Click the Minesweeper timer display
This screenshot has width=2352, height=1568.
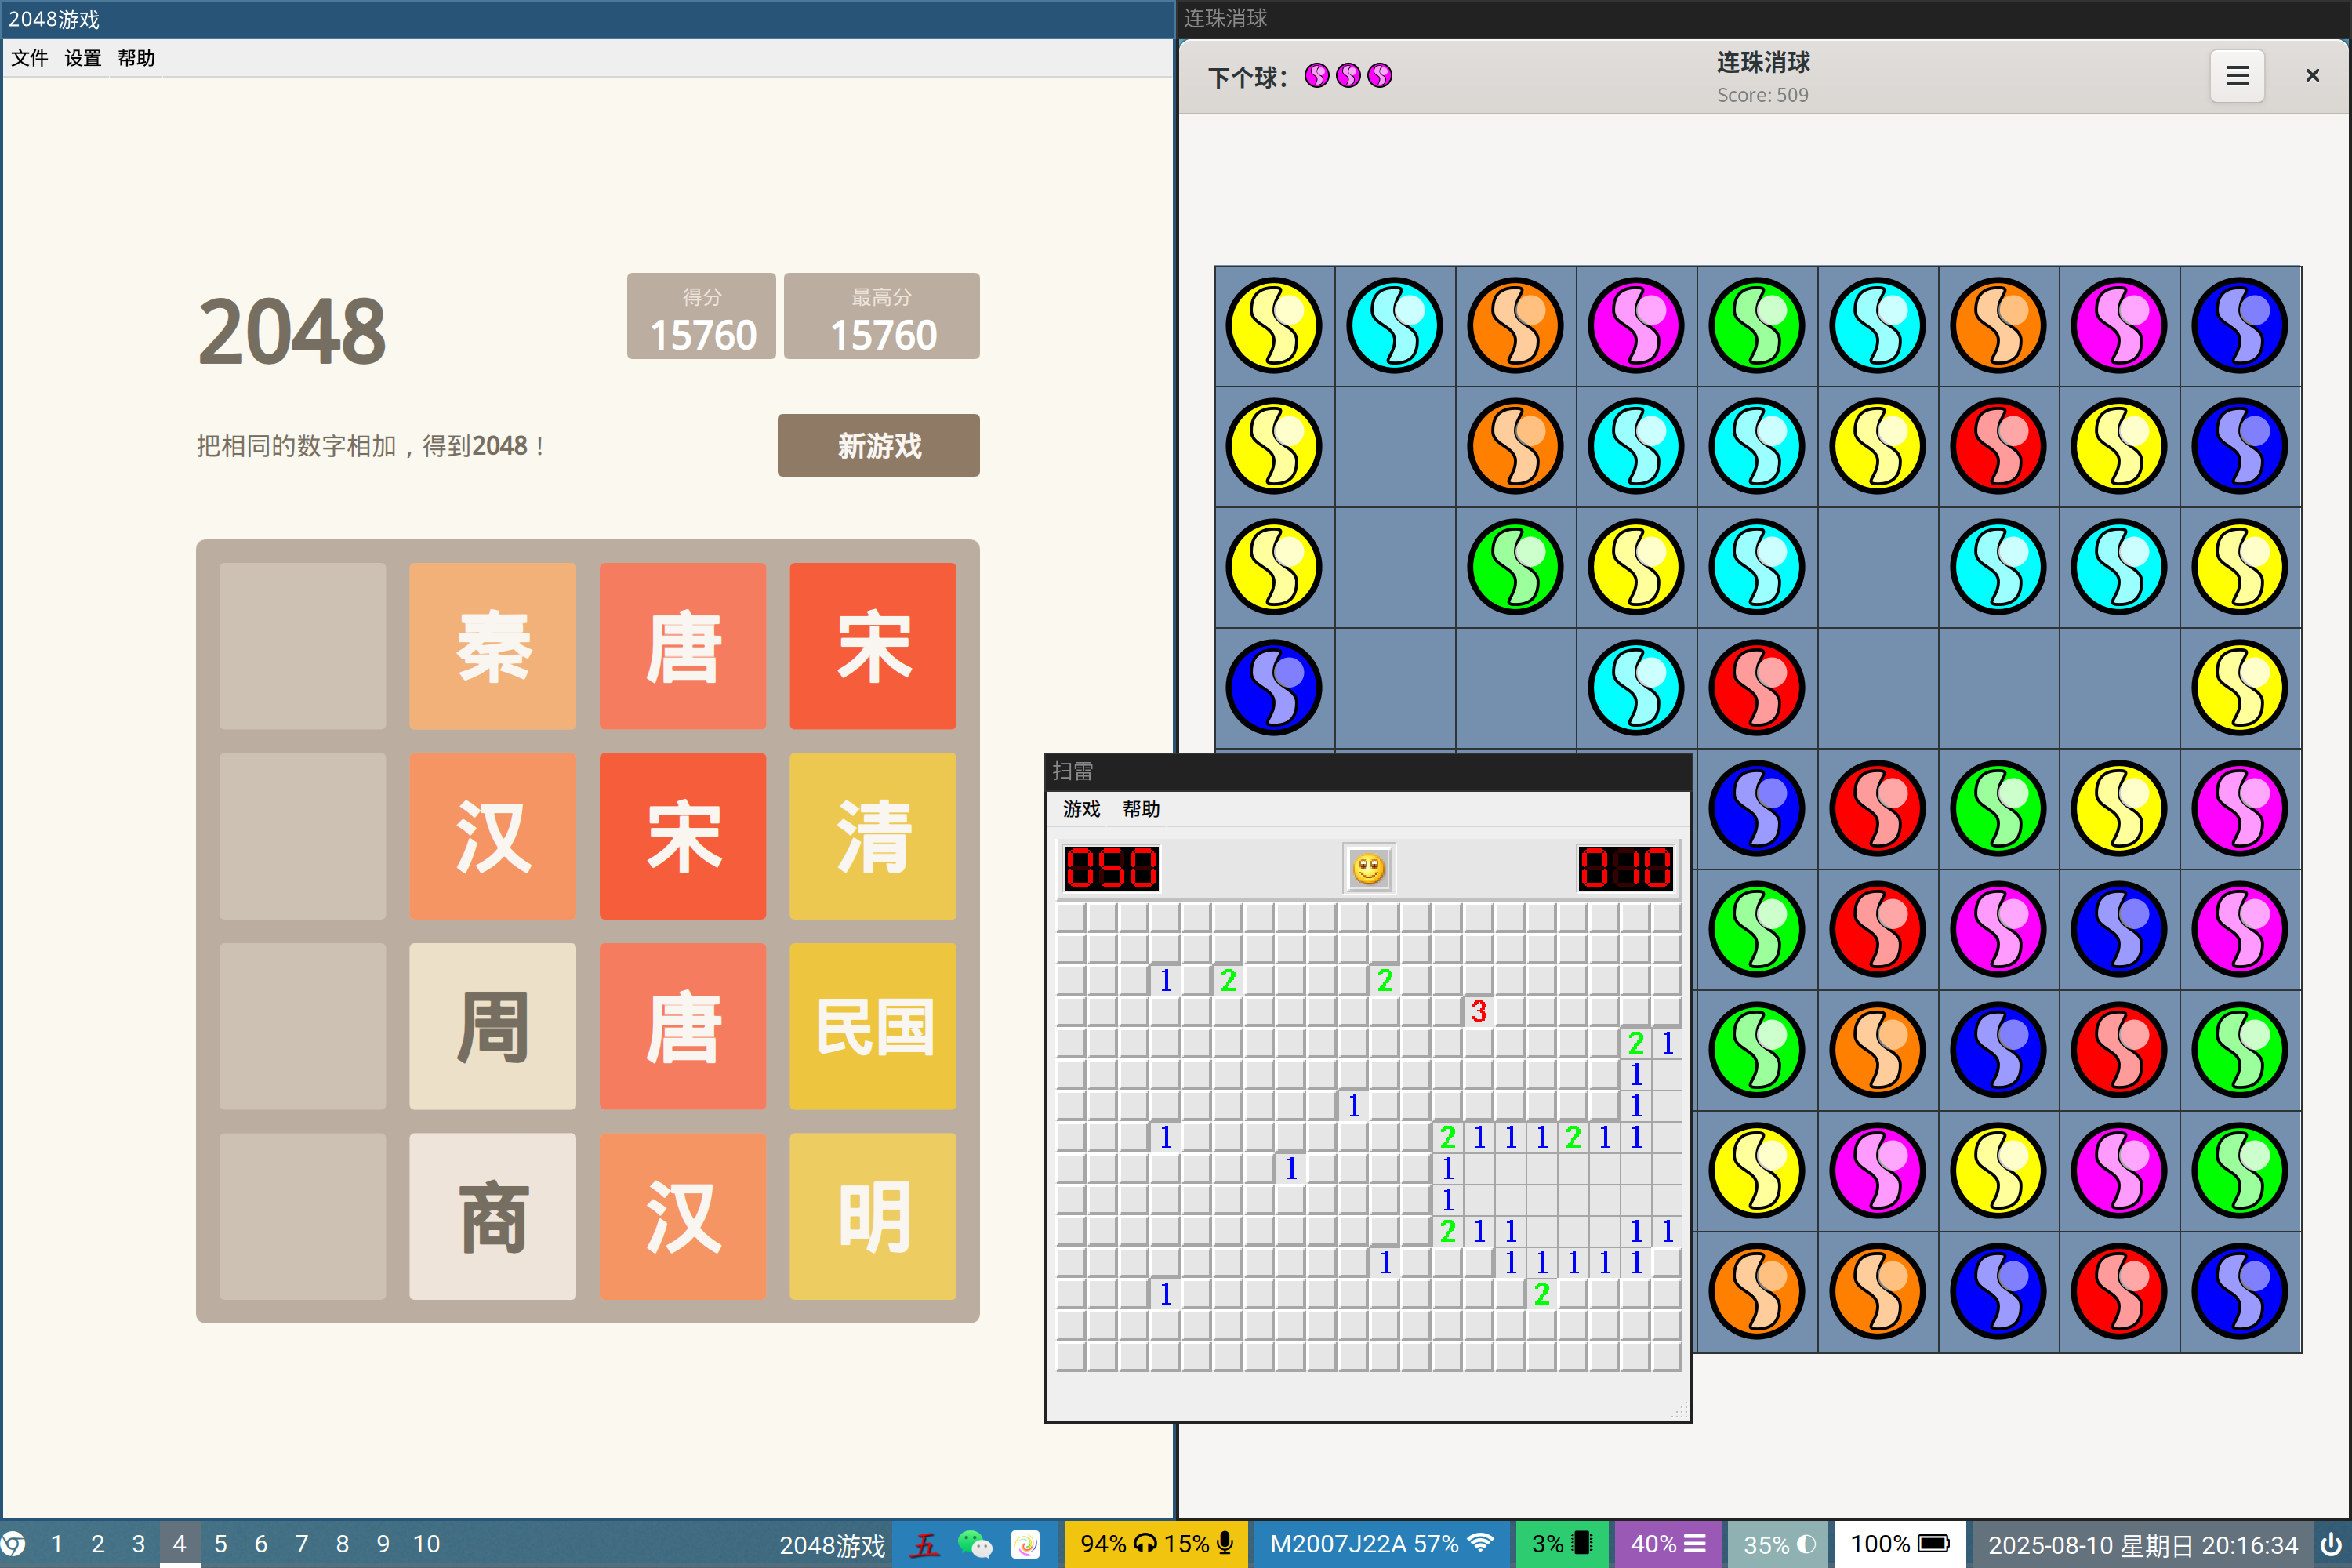tap(1625, 868)
